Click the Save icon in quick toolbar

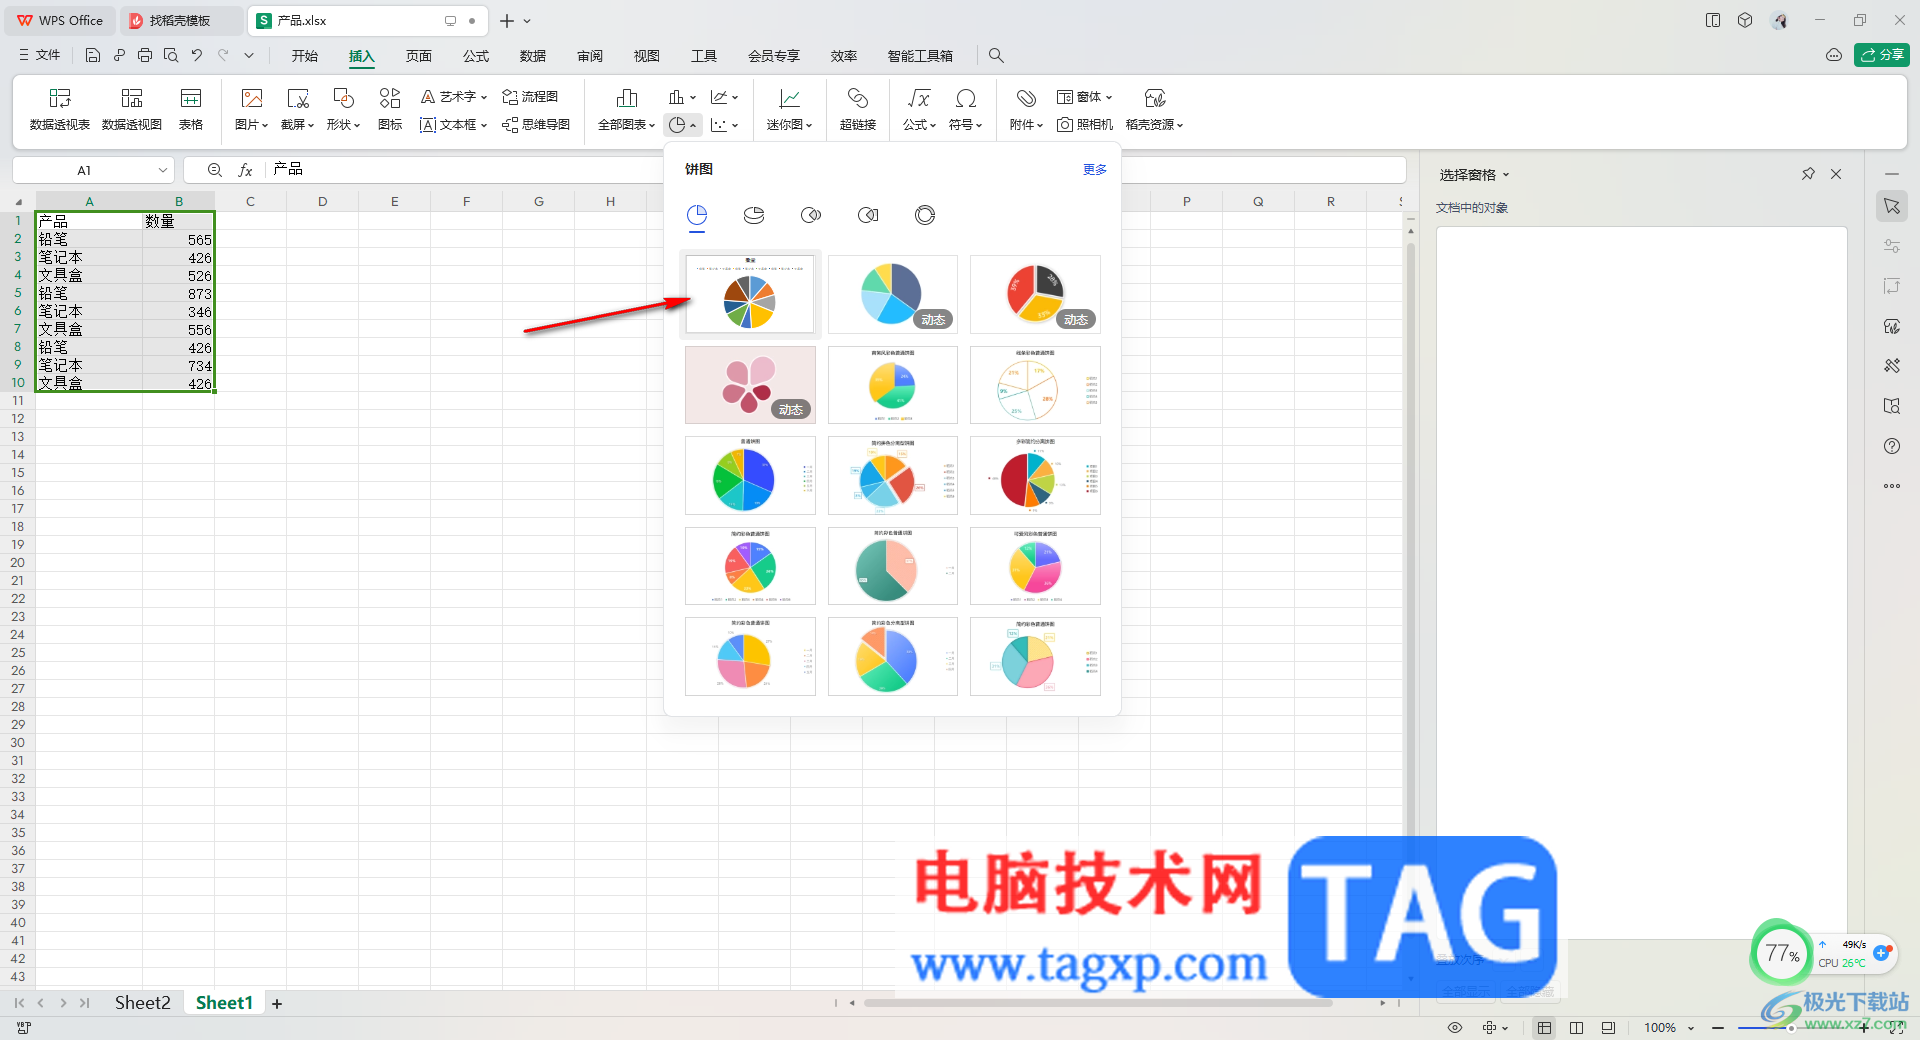93,56
